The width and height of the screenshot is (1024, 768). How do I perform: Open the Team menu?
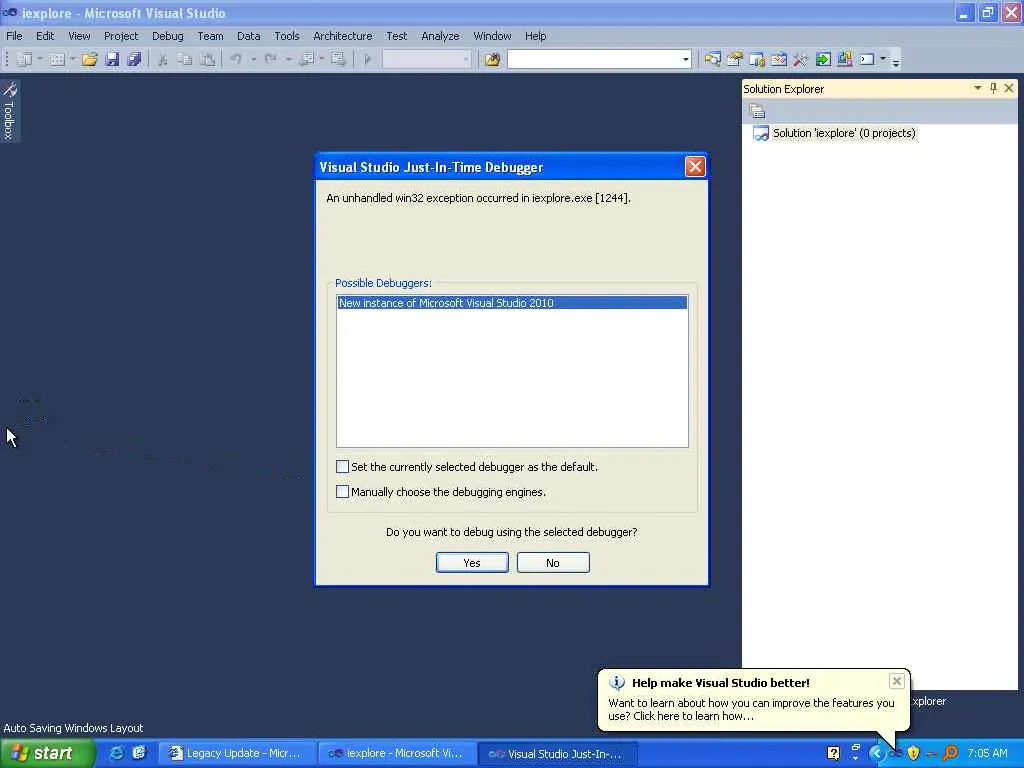(210, 36)
